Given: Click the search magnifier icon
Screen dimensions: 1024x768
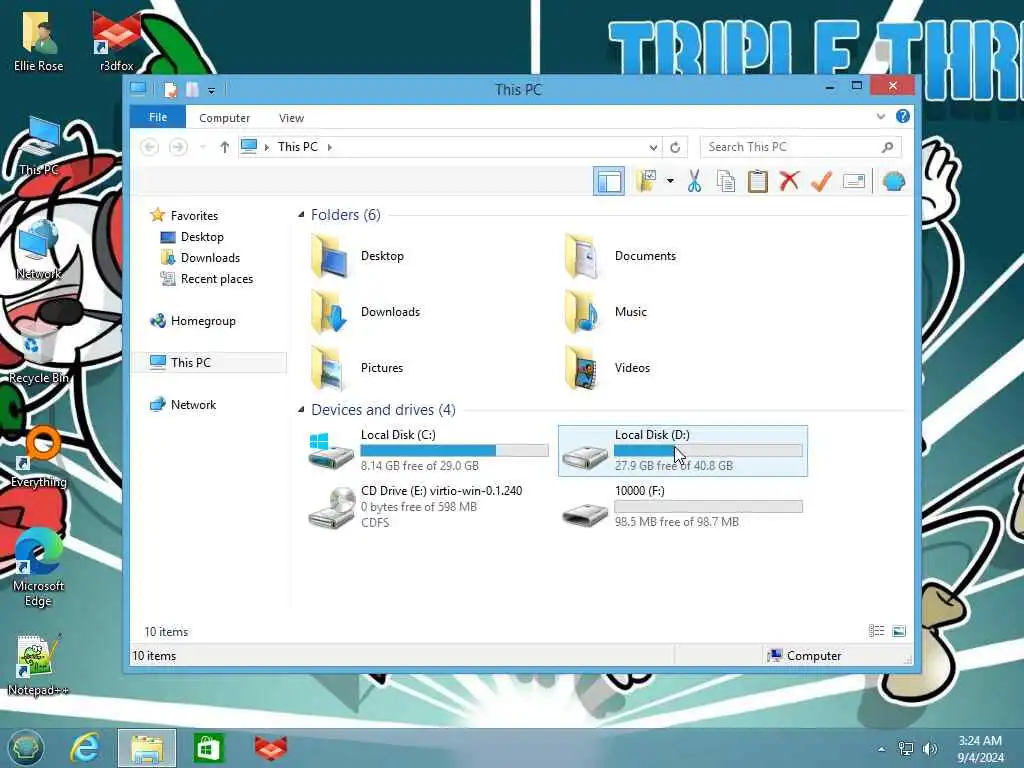Looking at the screenshot, I should tap(887, 148).
